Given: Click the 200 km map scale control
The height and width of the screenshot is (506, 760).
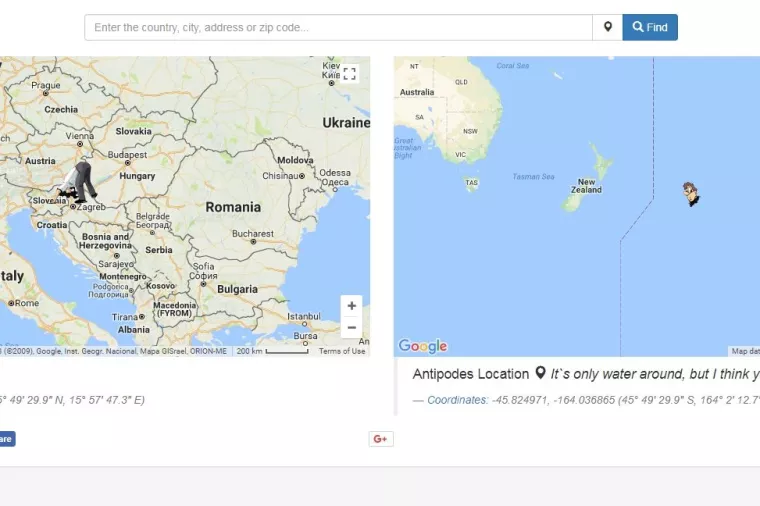Looking at the screenshot, I should 272,351.
